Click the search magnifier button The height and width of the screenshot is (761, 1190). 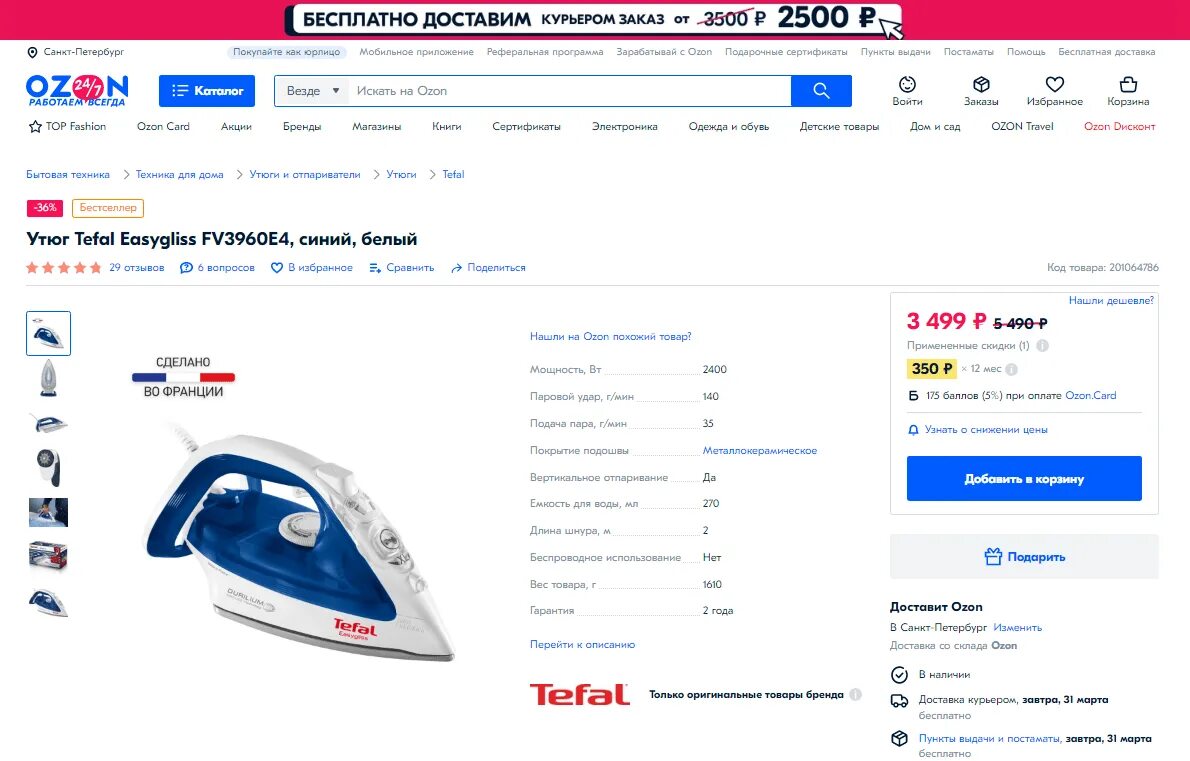tap(821, 90)
